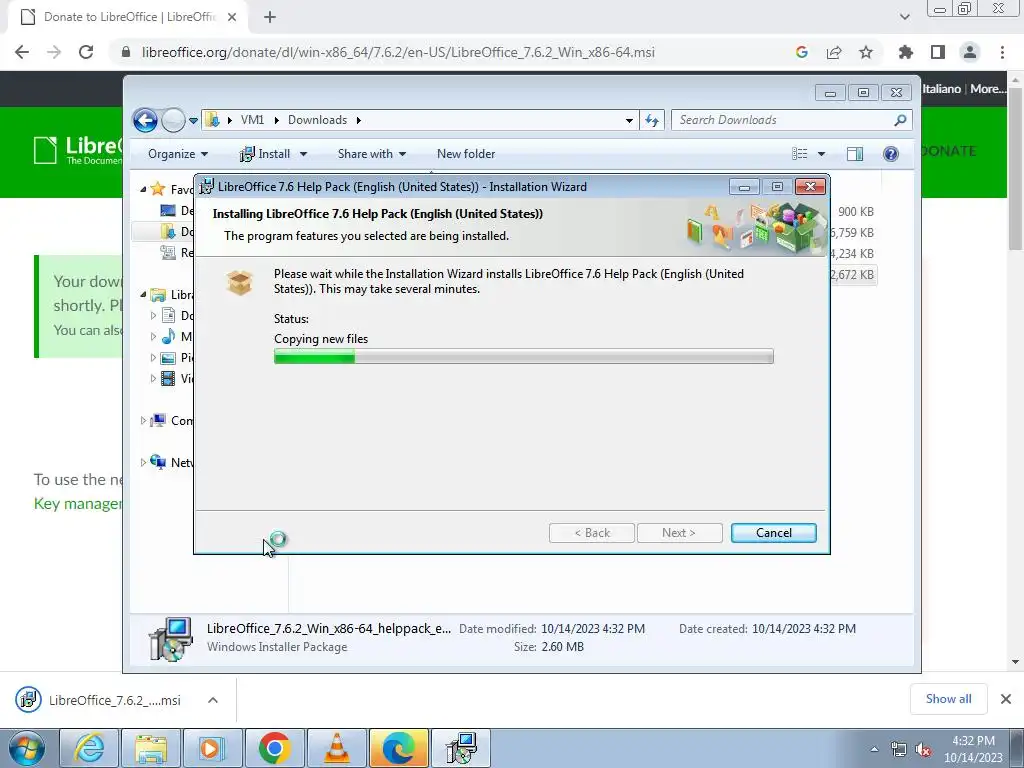Click Italiano language link on webpage
This screenshot has width=1024, height=768.
coord(941,89)
